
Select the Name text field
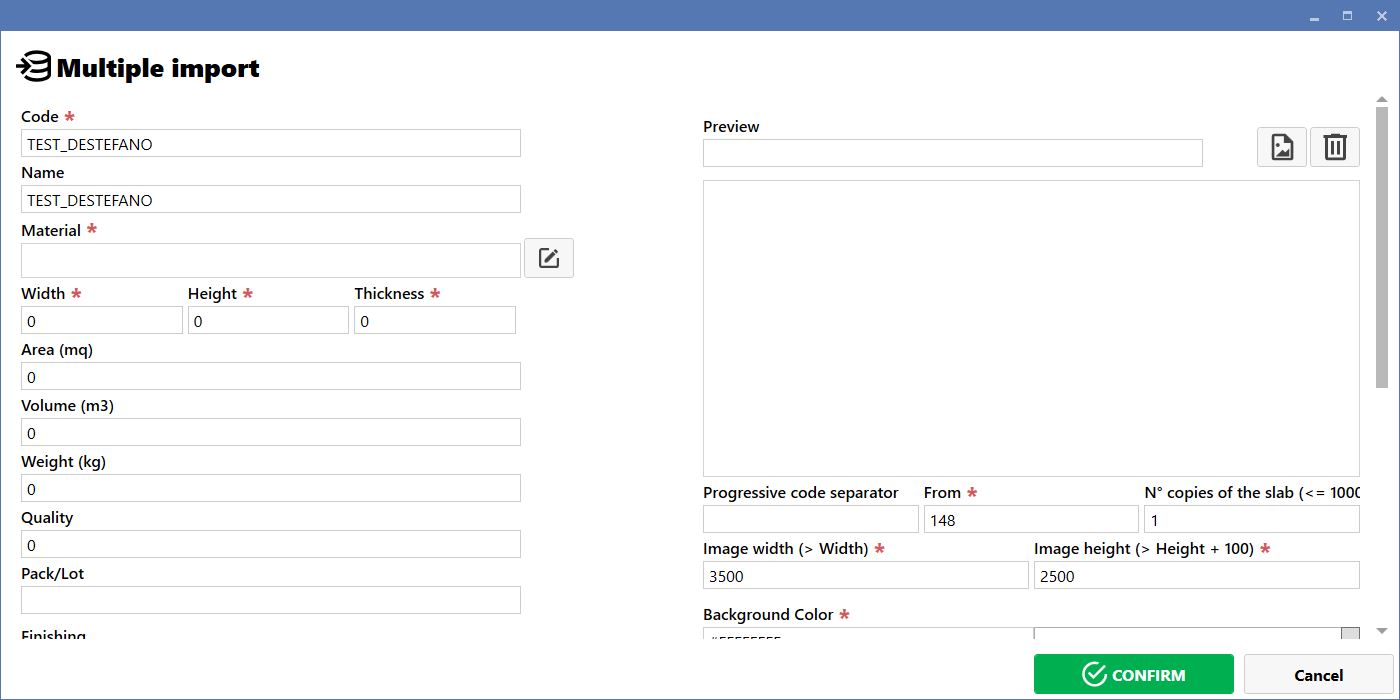271,199
